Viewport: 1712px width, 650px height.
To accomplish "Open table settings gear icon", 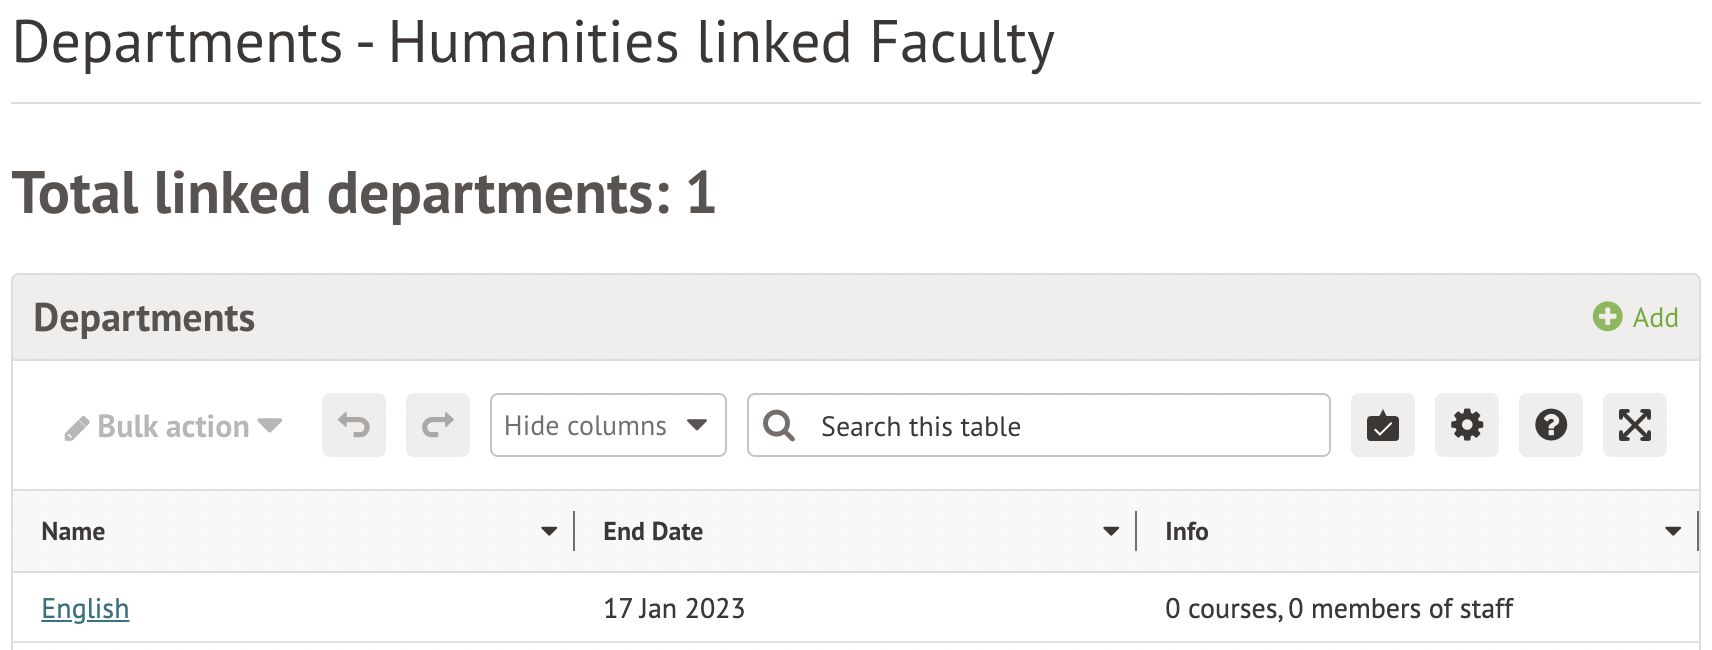I will tap(1466, 426).
